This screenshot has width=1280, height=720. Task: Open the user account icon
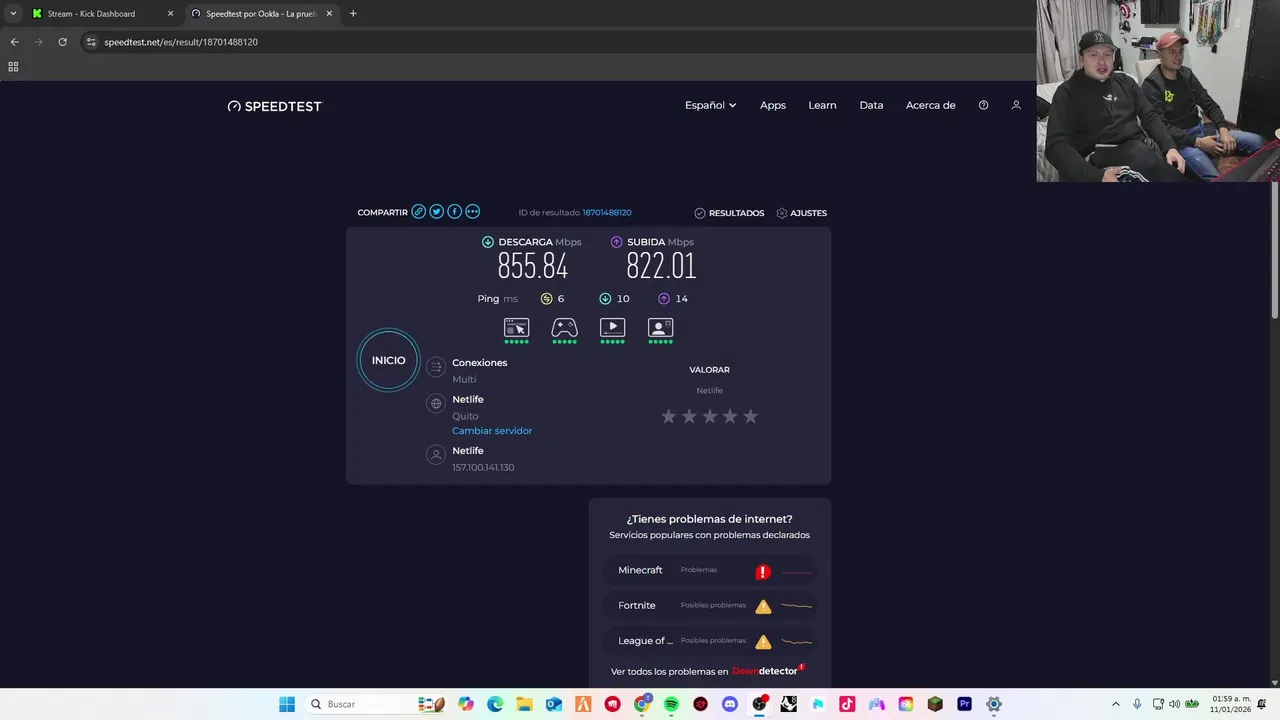[1016, 105]
